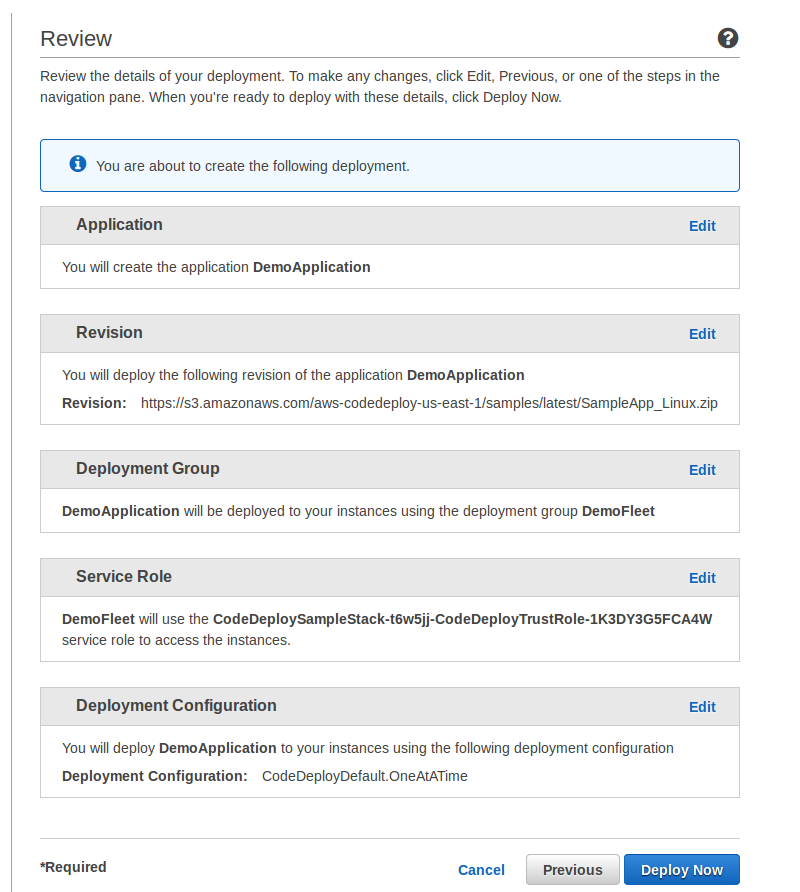Viewport: 800px width, 892px height.
Task: Click the CodeDeployTrustRole service role name
Action: tap(463, 619)
